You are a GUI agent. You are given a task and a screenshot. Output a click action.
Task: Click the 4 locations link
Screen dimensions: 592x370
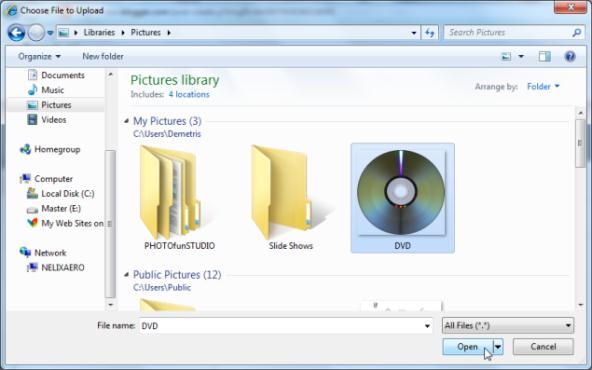pos(189,94)
